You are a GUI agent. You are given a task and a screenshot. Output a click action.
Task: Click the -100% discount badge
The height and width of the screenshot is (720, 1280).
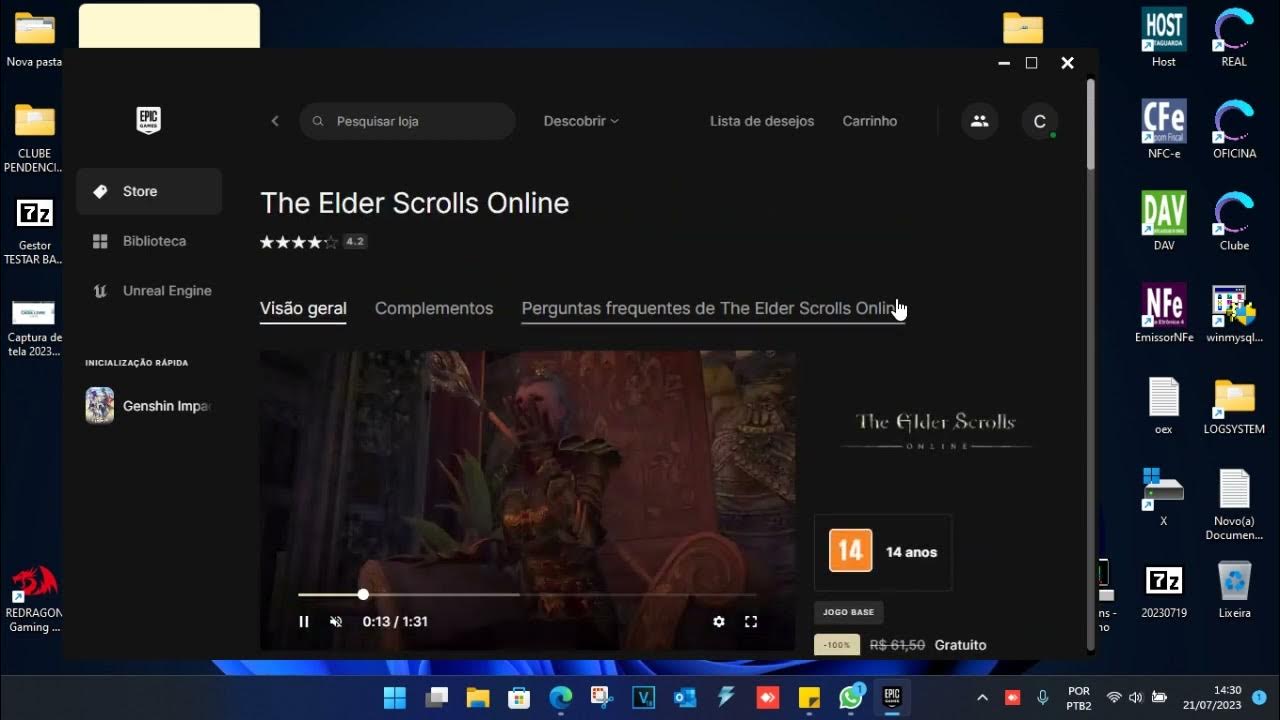(x=837, y=645)
